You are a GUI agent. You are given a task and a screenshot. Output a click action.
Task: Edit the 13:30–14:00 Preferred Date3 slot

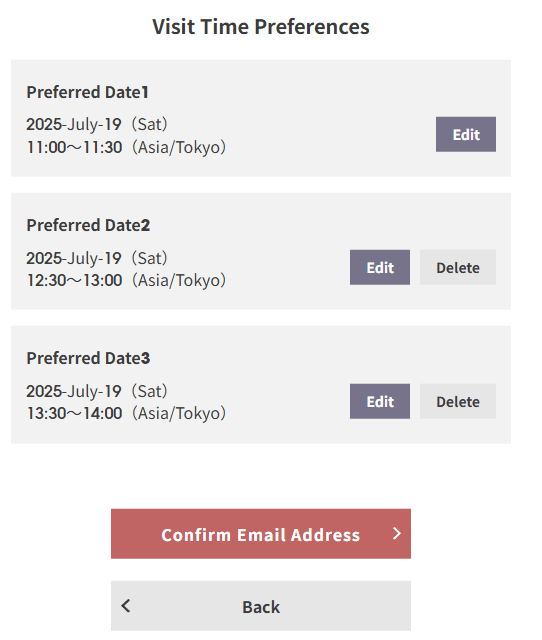(x=380, y=401)
